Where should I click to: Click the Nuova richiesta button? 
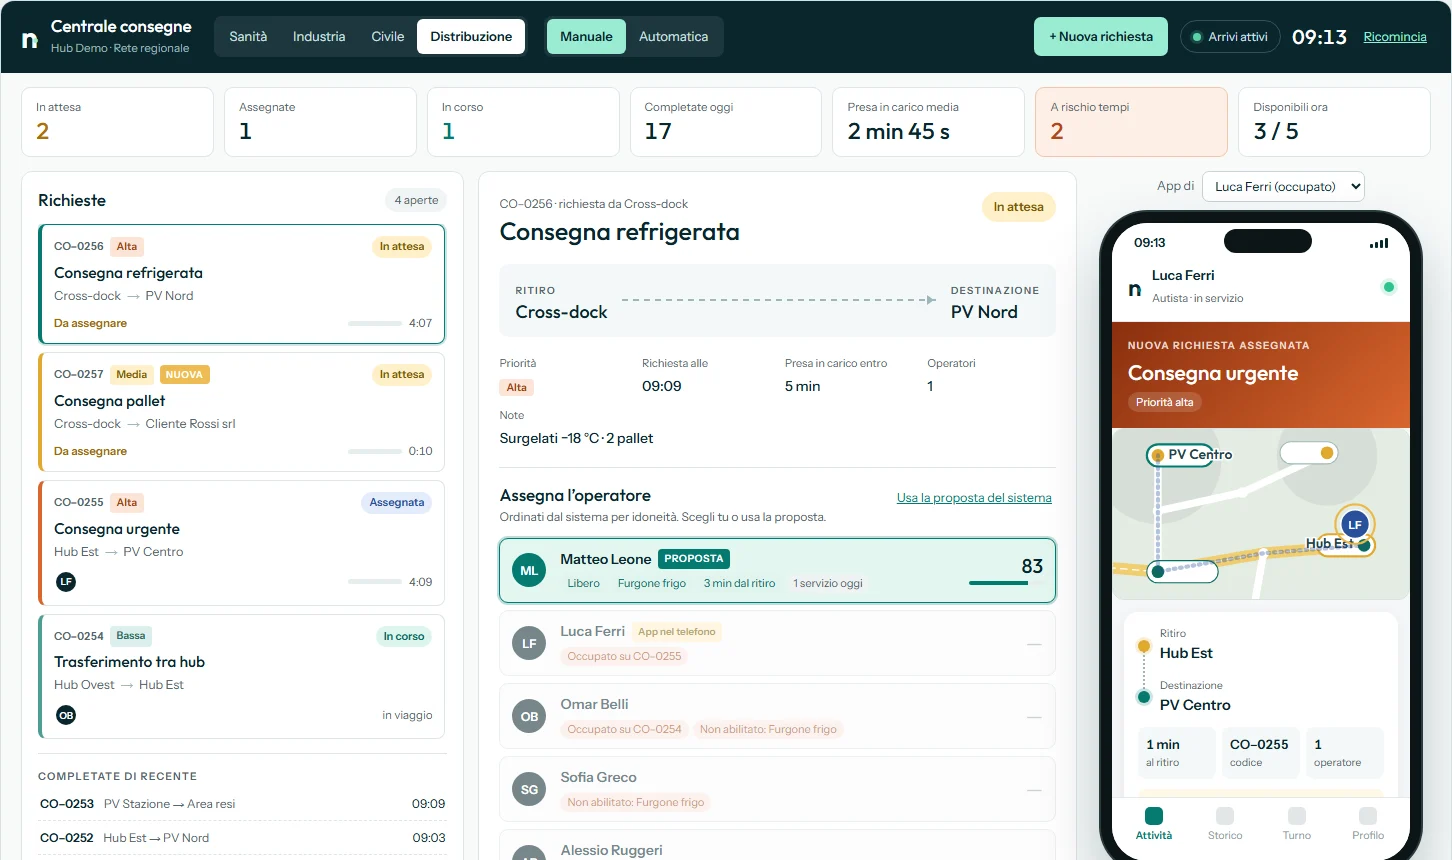(1101, 37)
